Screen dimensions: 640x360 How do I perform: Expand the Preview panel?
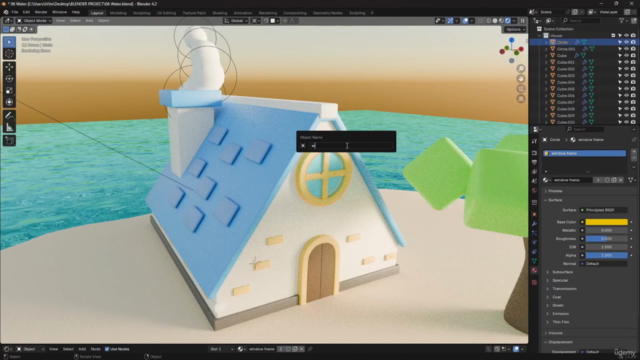pyautogui.click(x=555, y=191)
